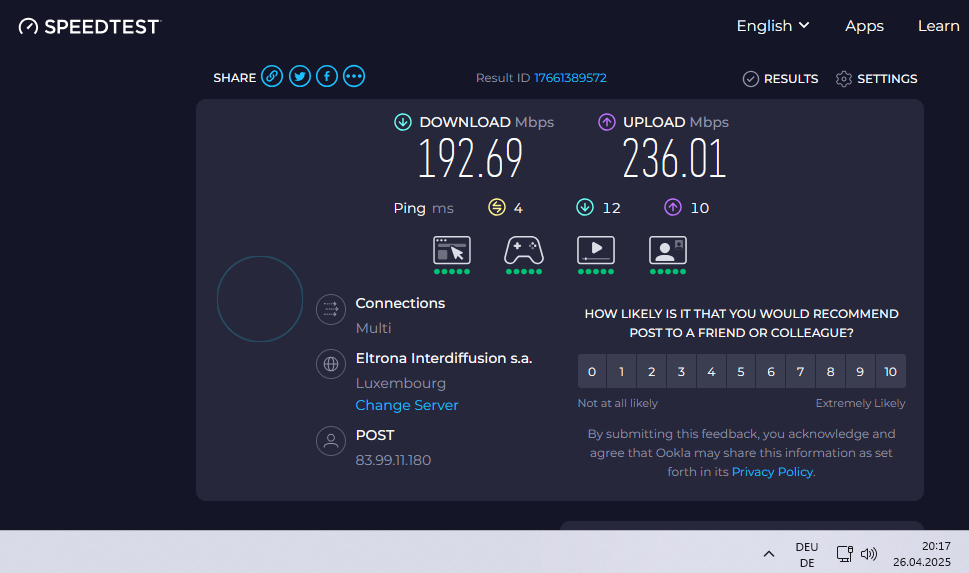Share result on Twitter
The image size is (969, 573).
point(300,77)
